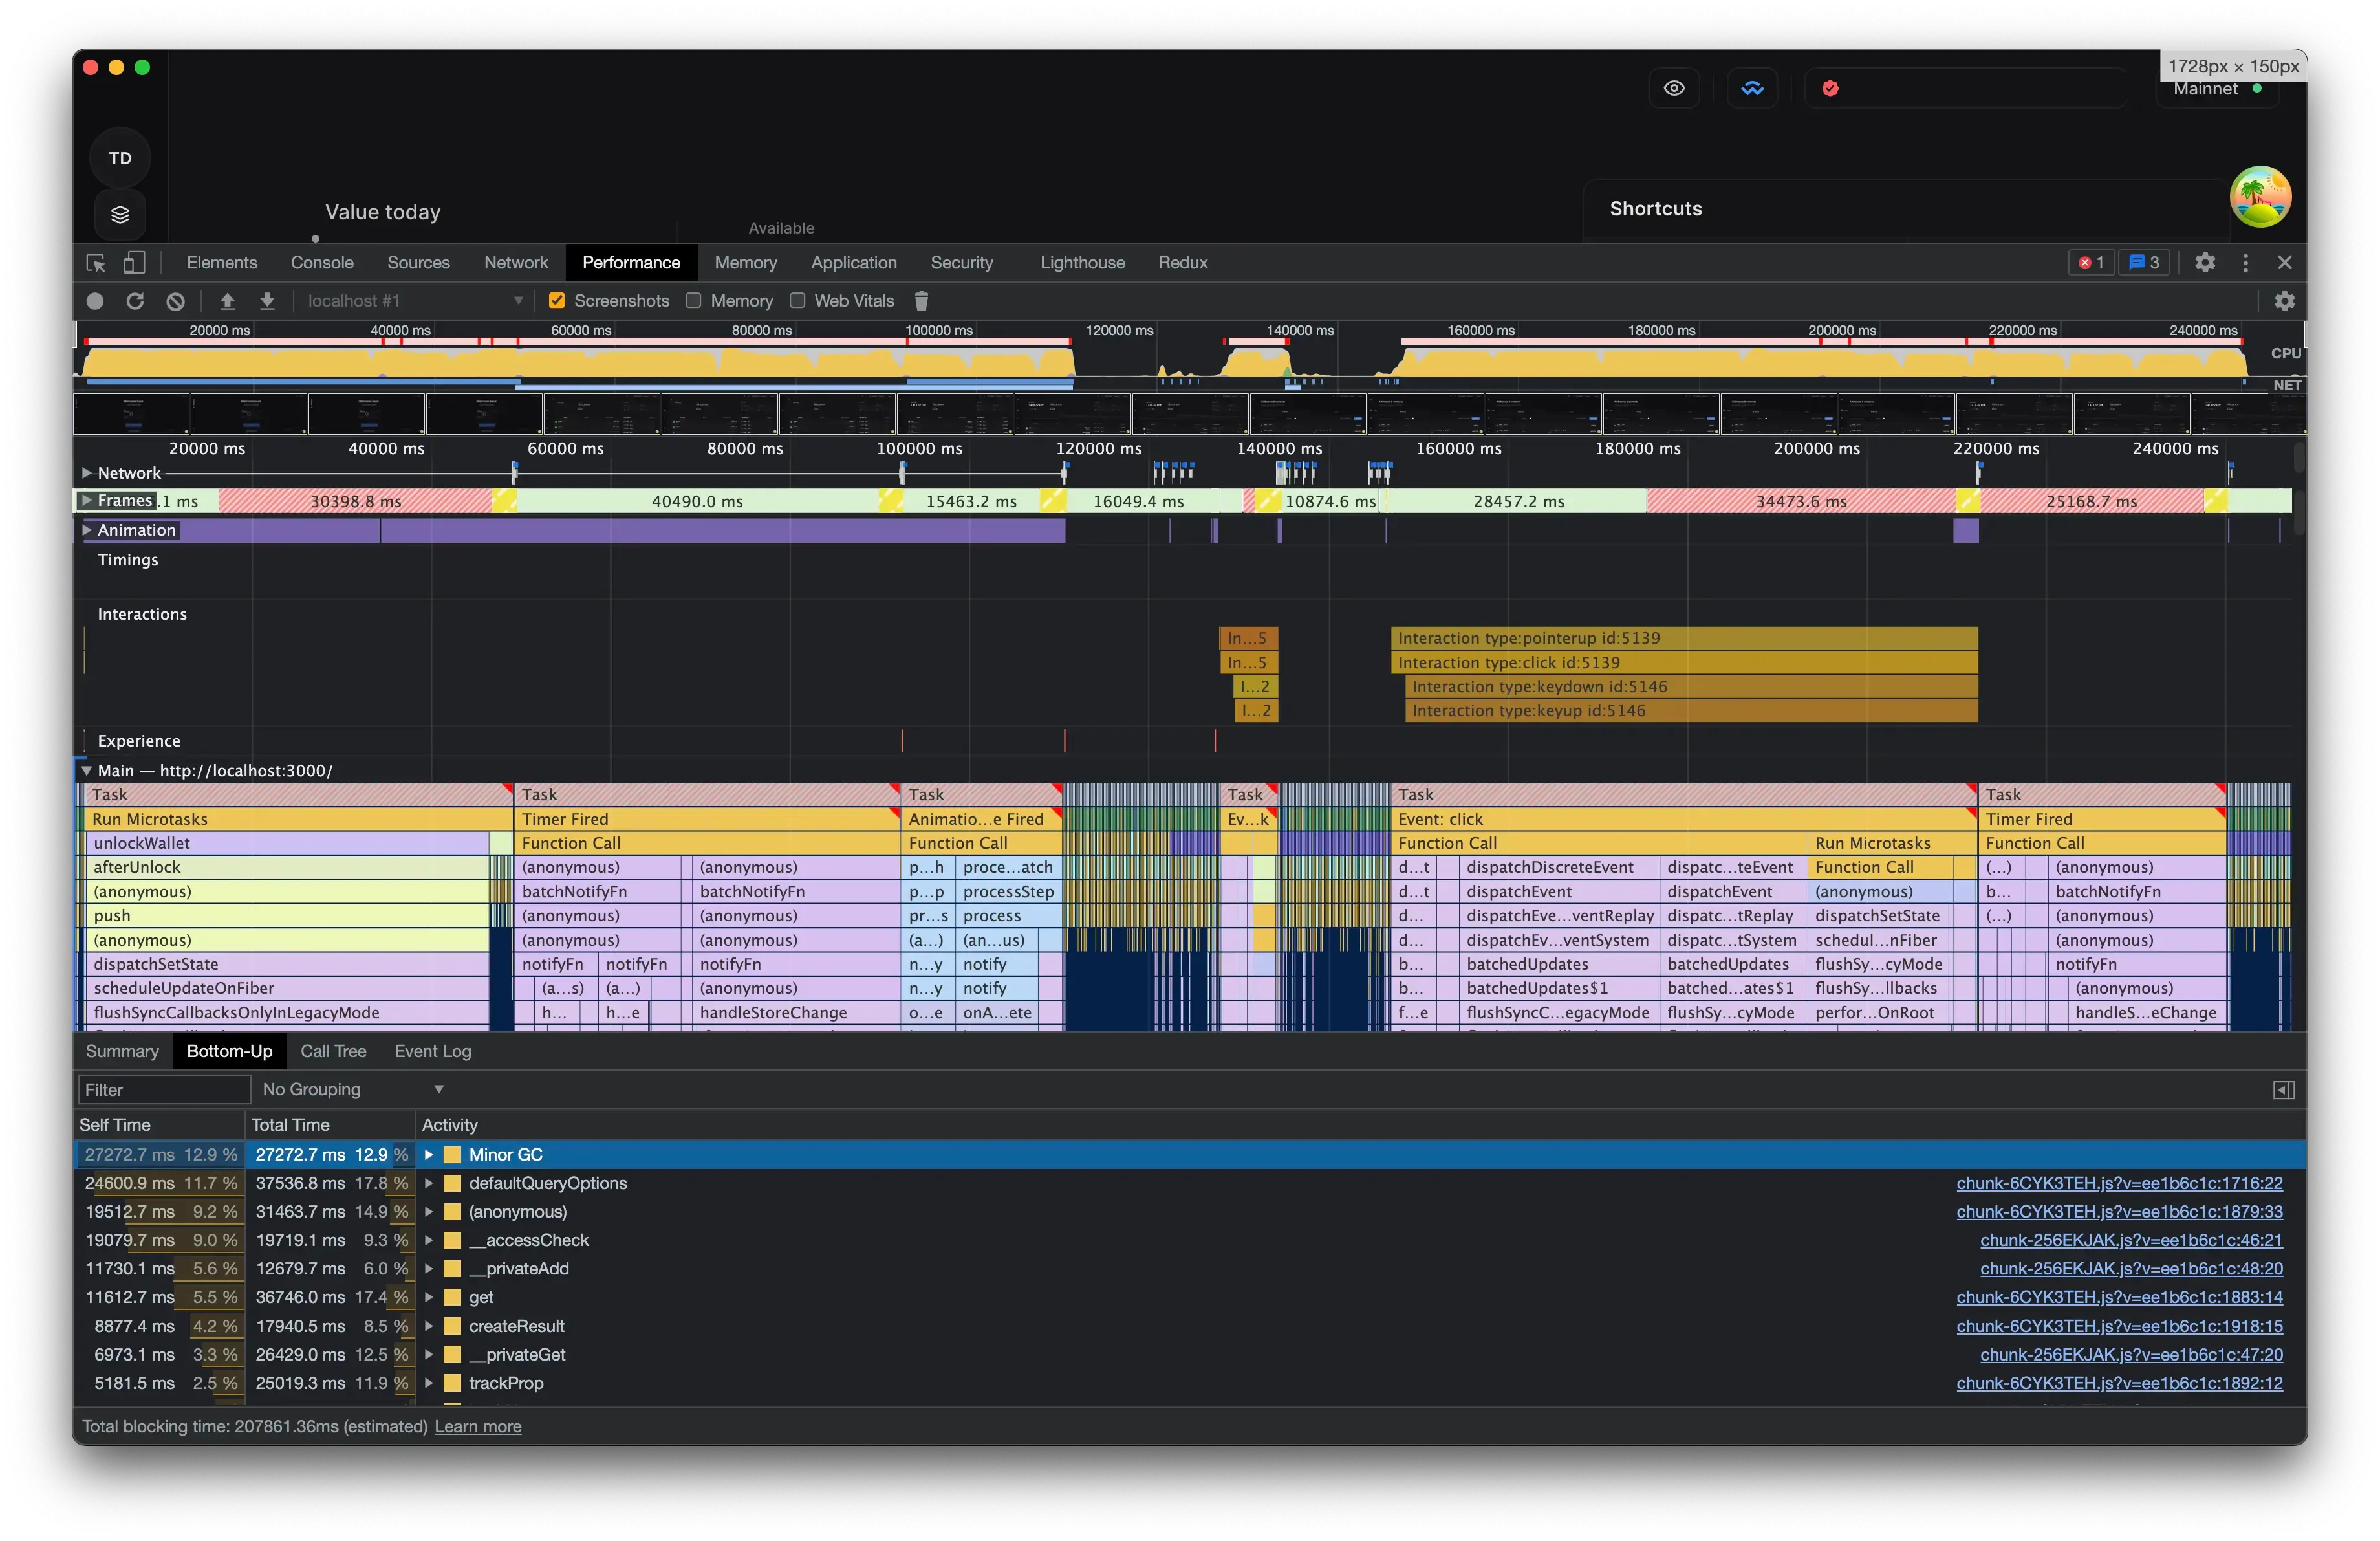2380x1541 pixels.
Task: Switch to the Console tab
Action: (x=322, y=263)
